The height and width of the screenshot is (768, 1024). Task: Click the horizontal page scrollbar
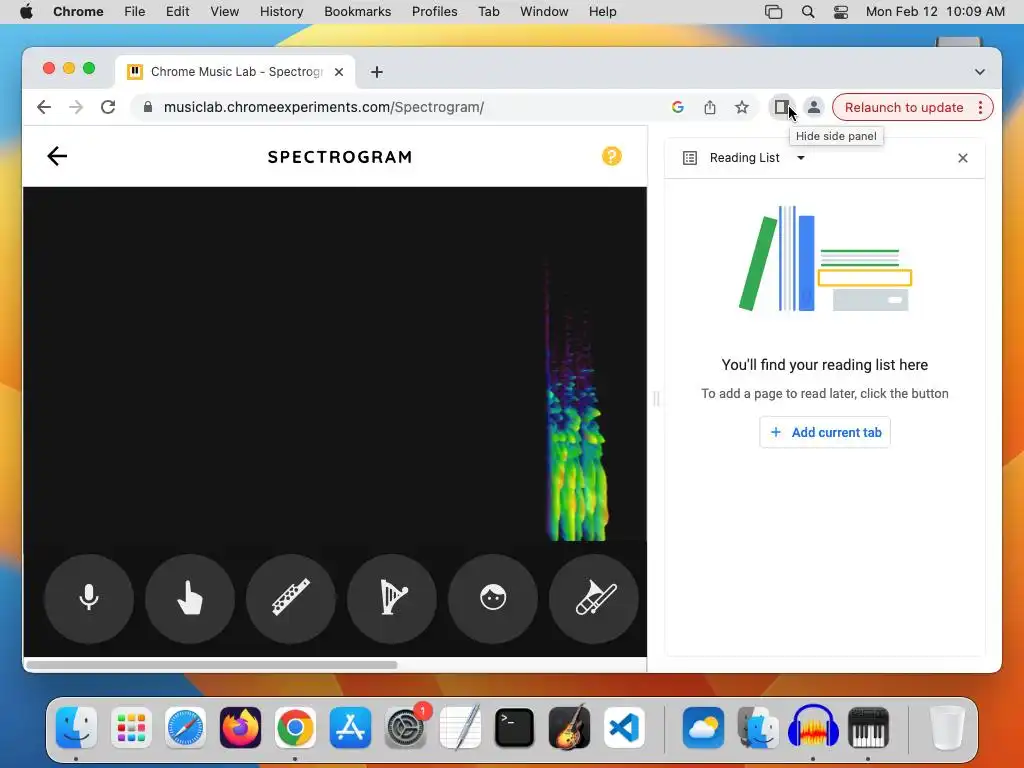point(212,665)
